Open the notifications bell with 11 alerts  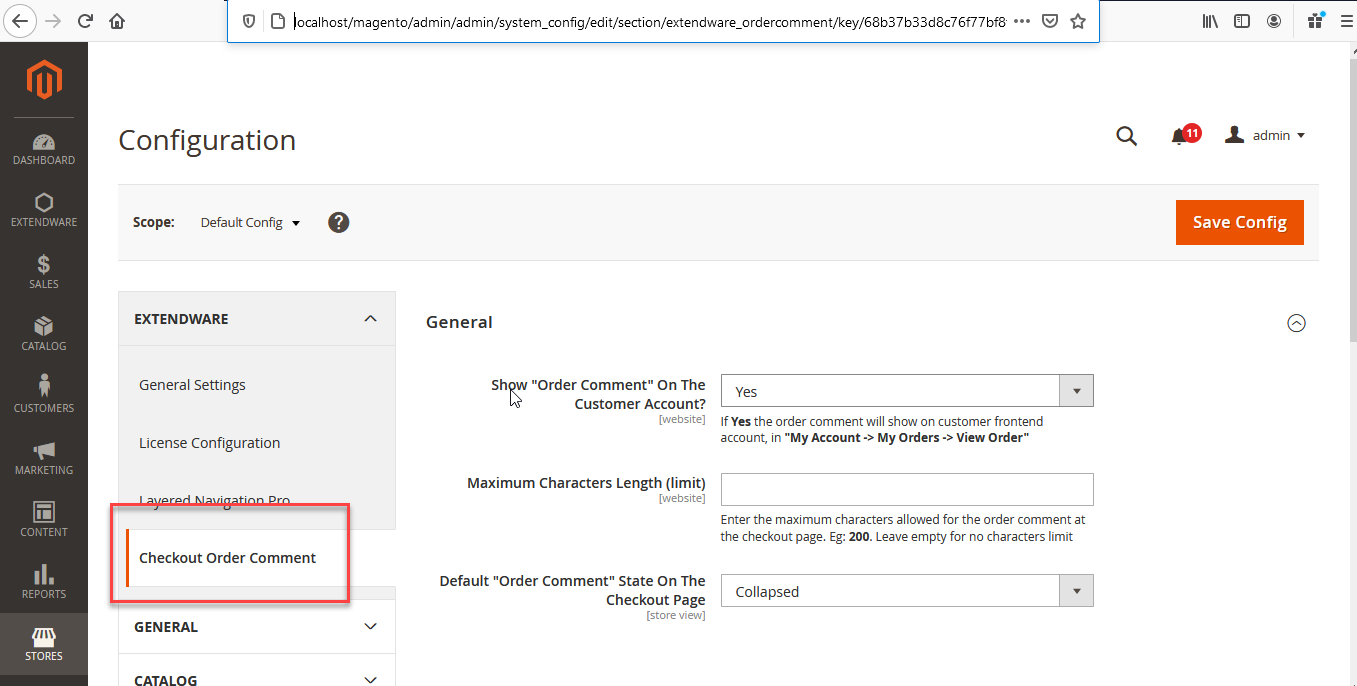click(1184, 135)
